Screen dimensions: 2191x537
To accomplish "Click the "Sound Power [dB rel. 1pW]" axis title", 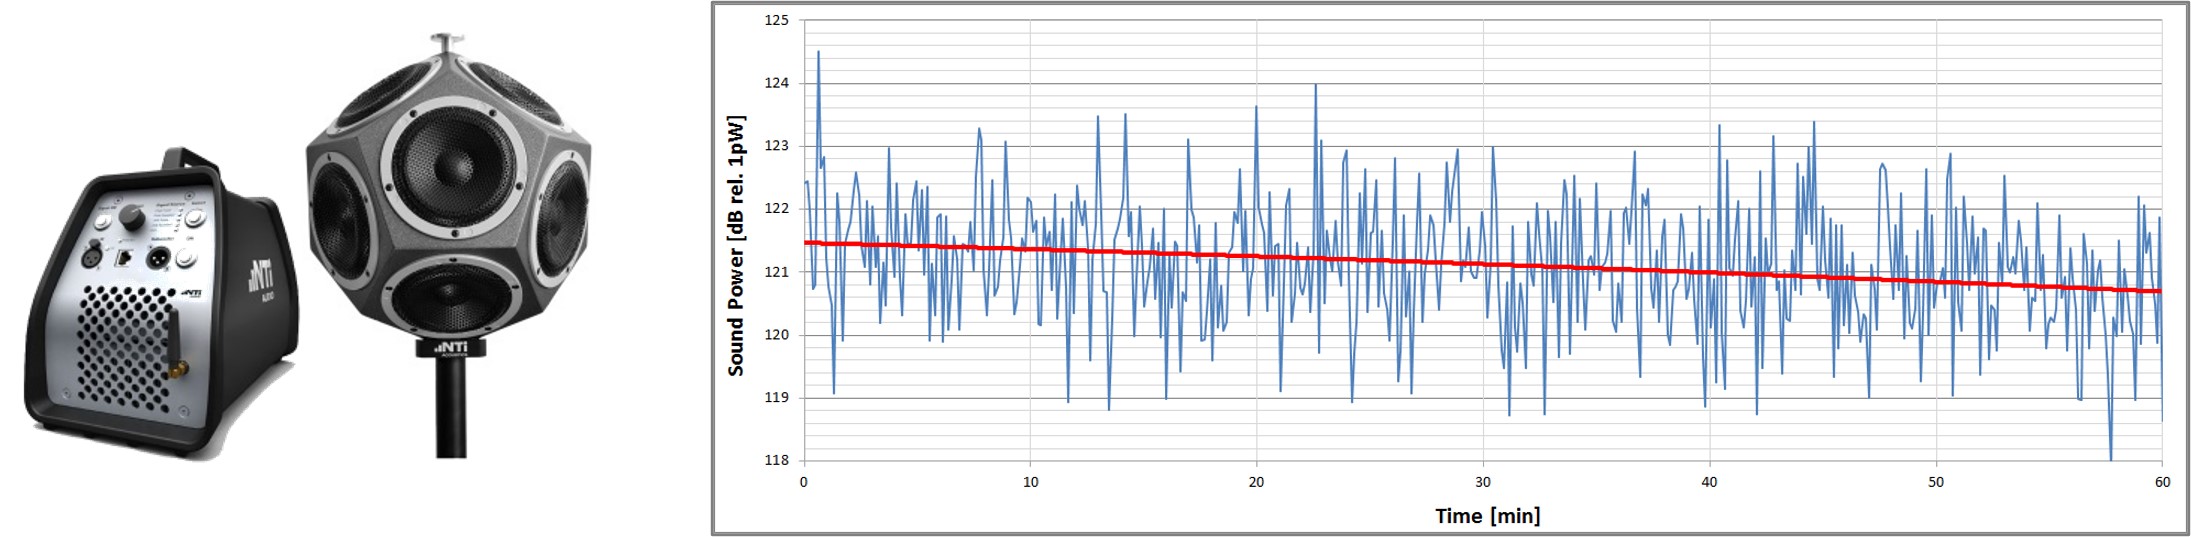I will (x=736, y=246).
